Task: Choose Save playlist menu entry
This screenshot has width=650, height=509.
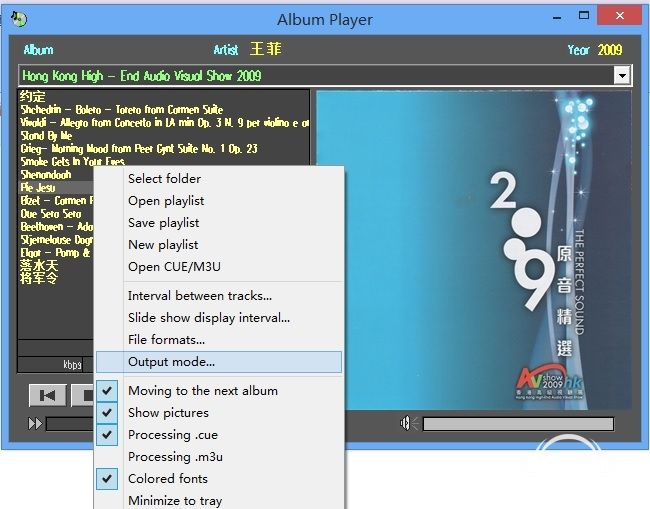Action: pyautogui.click(x=219, y=223)
